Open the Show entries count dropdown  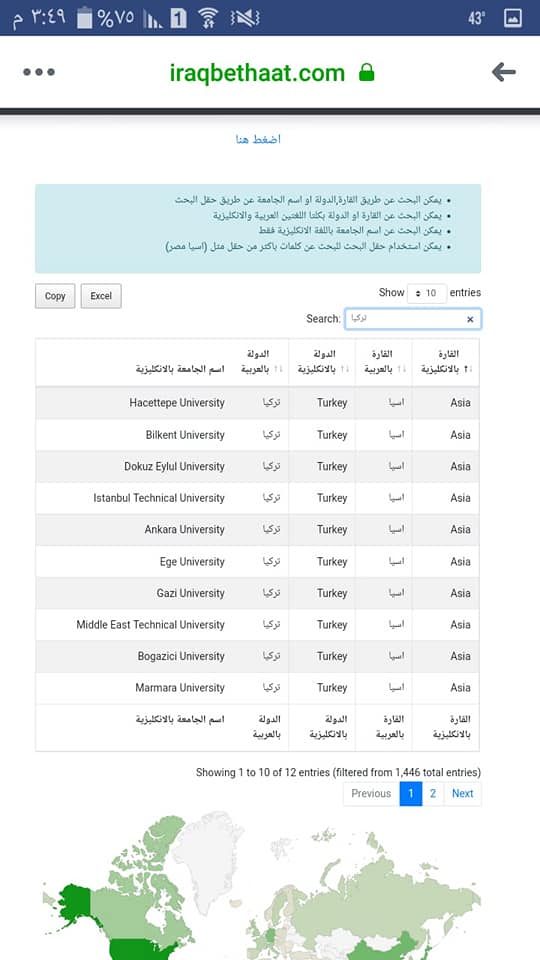pos(427,293)
